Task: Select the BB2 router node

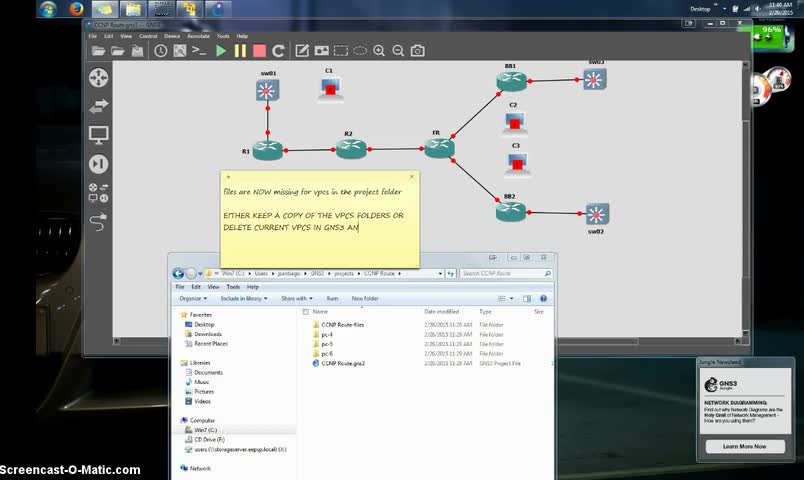Action: (511, 211)
